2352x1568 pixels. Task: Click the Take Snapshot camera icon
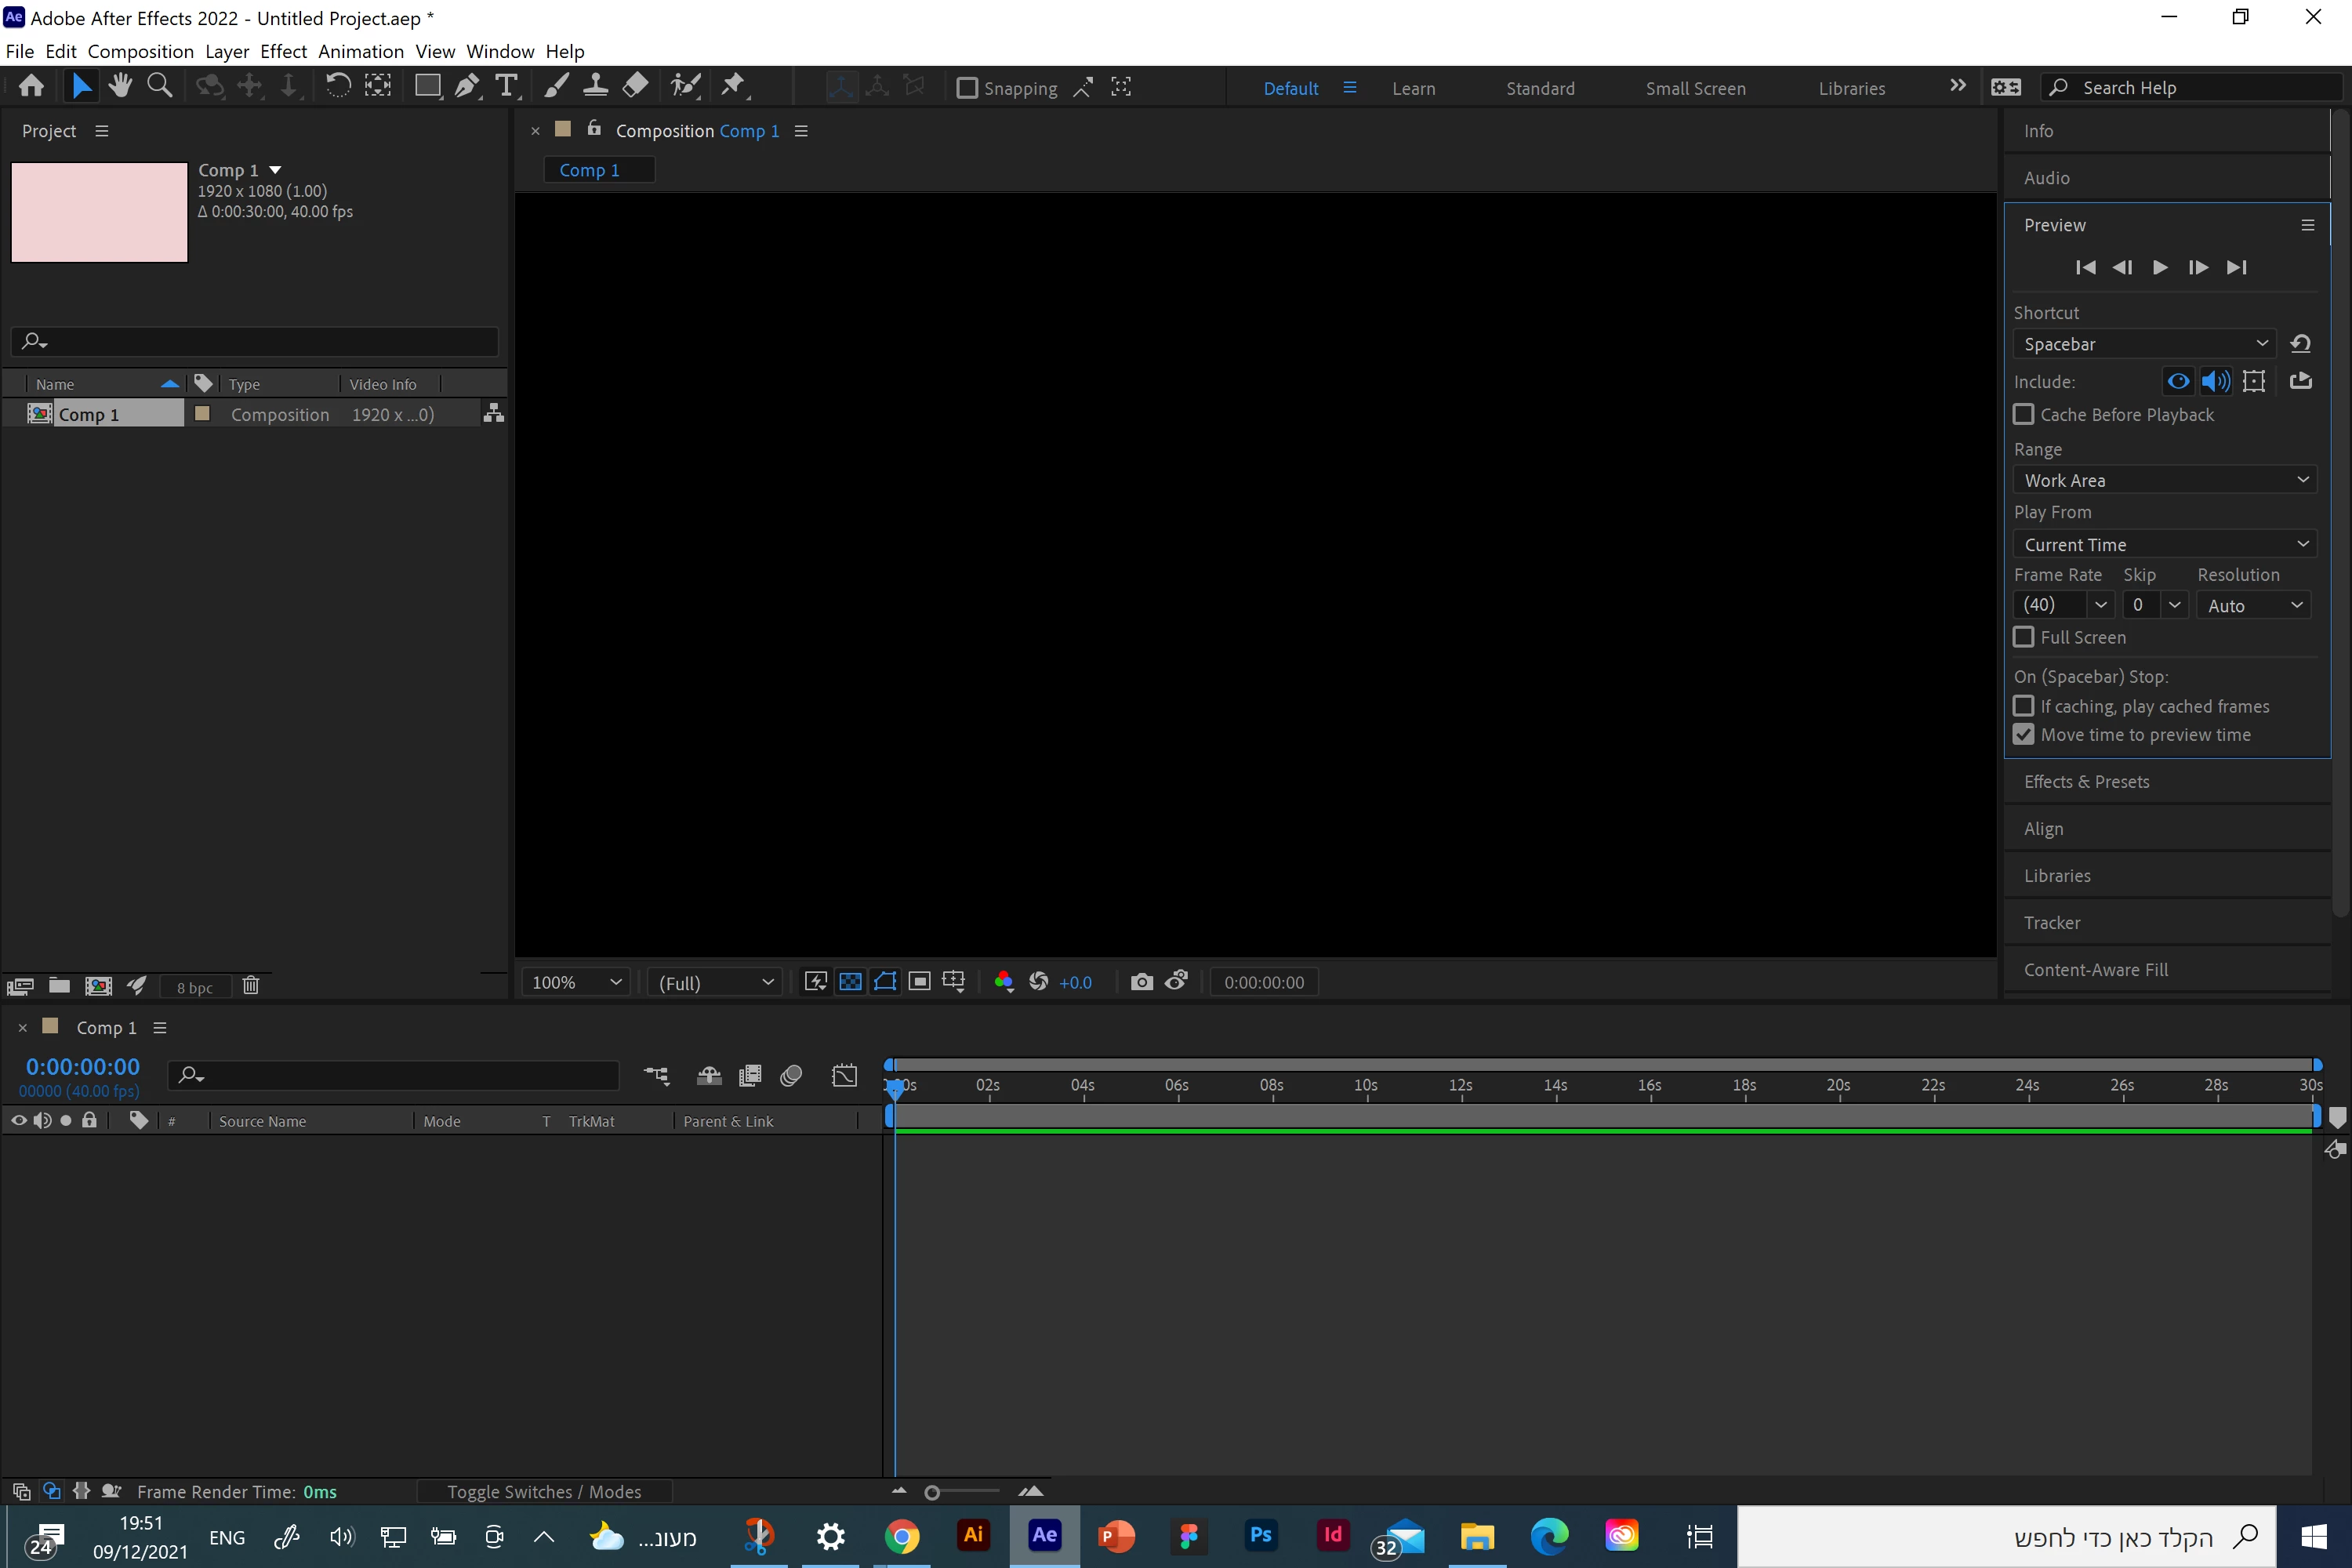click(1141, 982)
